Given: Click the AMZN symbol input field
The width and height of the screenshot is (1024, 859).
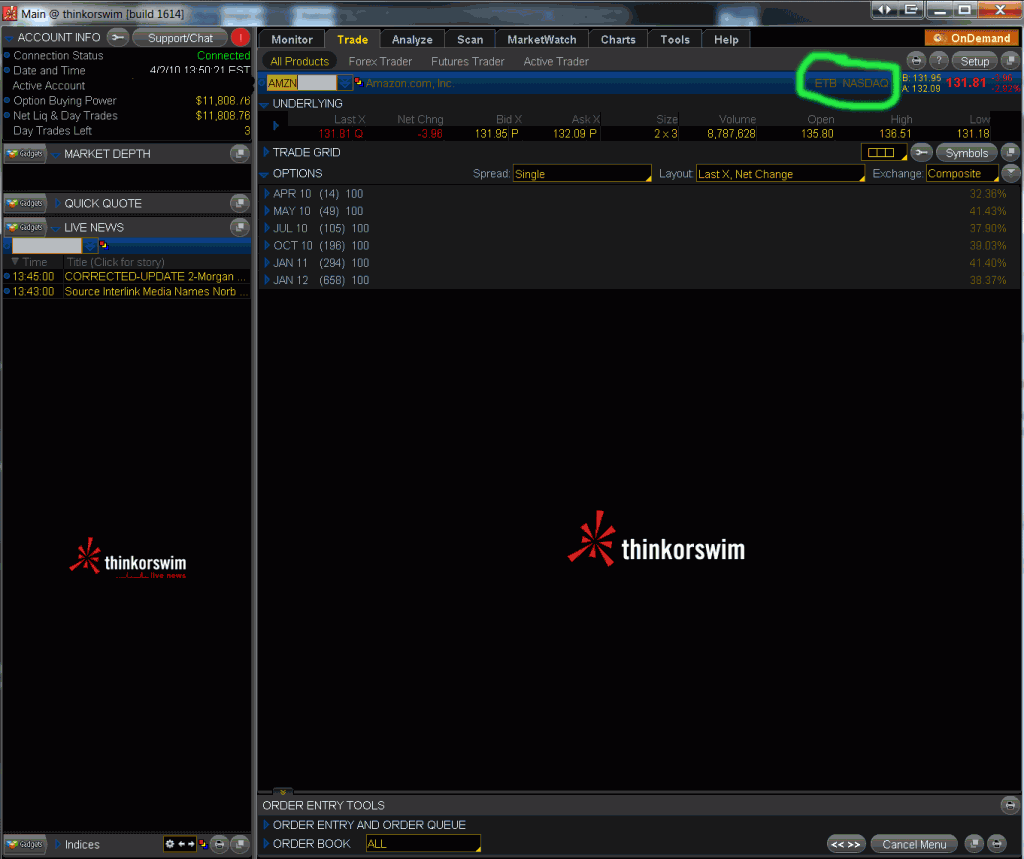Looking at the screenshot, I should click(x=301, y=83).
